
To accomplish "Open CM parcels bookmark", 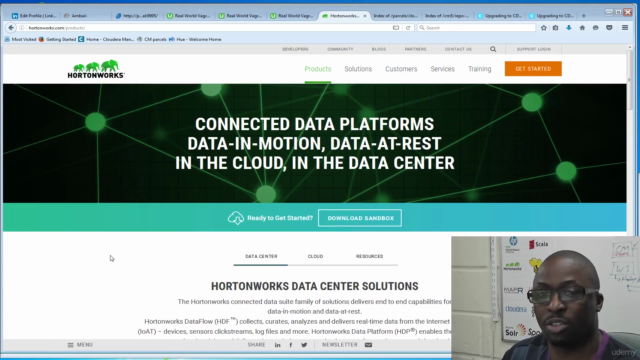I will click(x=152, y=39).
